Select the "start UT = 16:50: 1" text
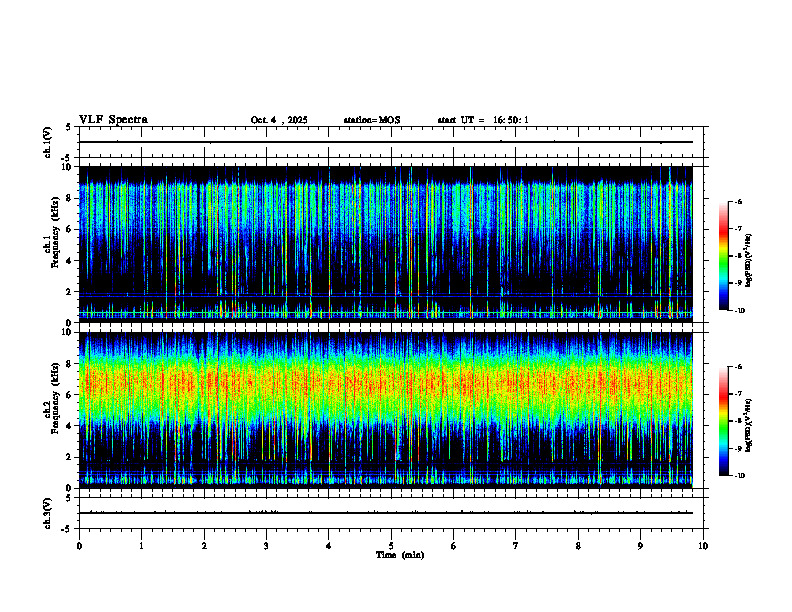This screenshot has height=612, width=792. tap(483, 120)
